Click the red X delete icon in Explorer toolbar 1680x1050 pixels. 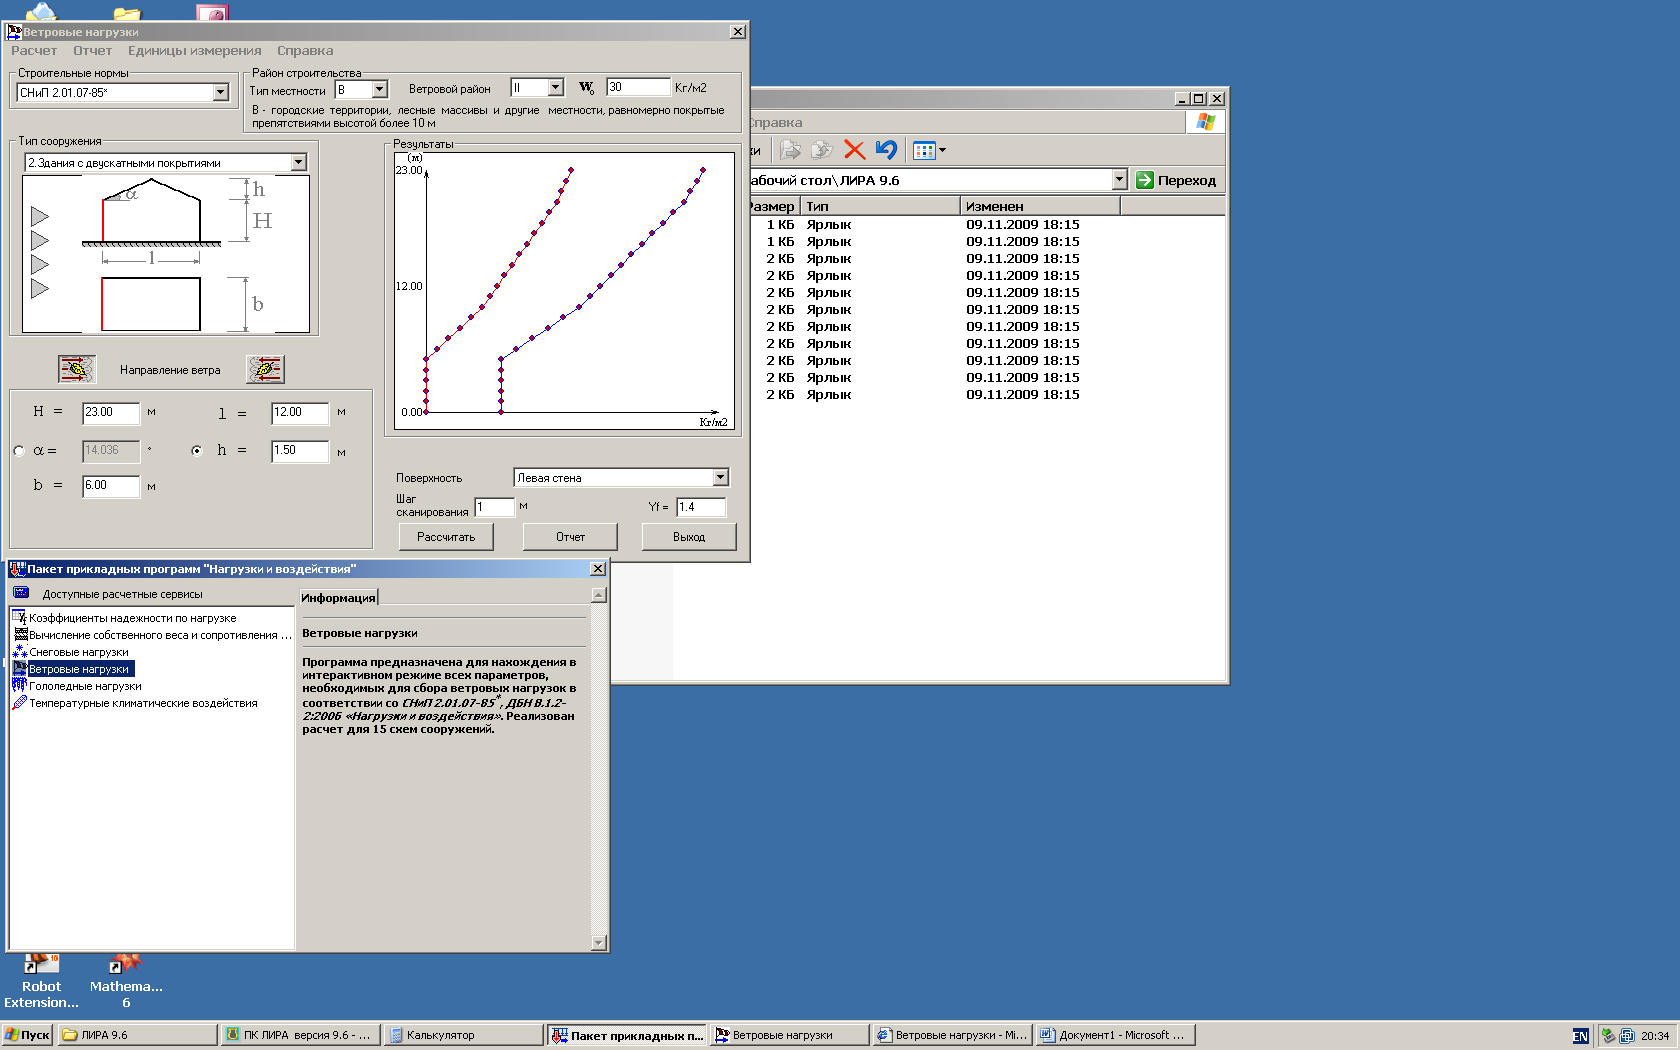click(x=854, y=150)
